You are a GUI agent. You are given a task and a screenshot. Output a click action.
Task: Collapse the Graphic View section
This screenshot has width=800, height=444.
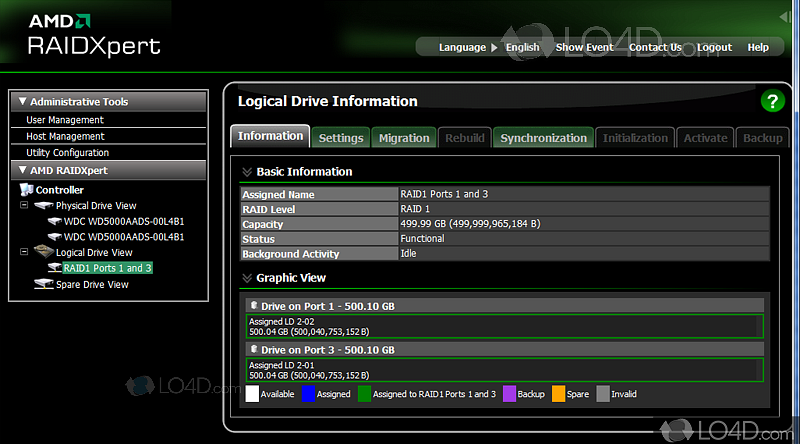[247, 278]
